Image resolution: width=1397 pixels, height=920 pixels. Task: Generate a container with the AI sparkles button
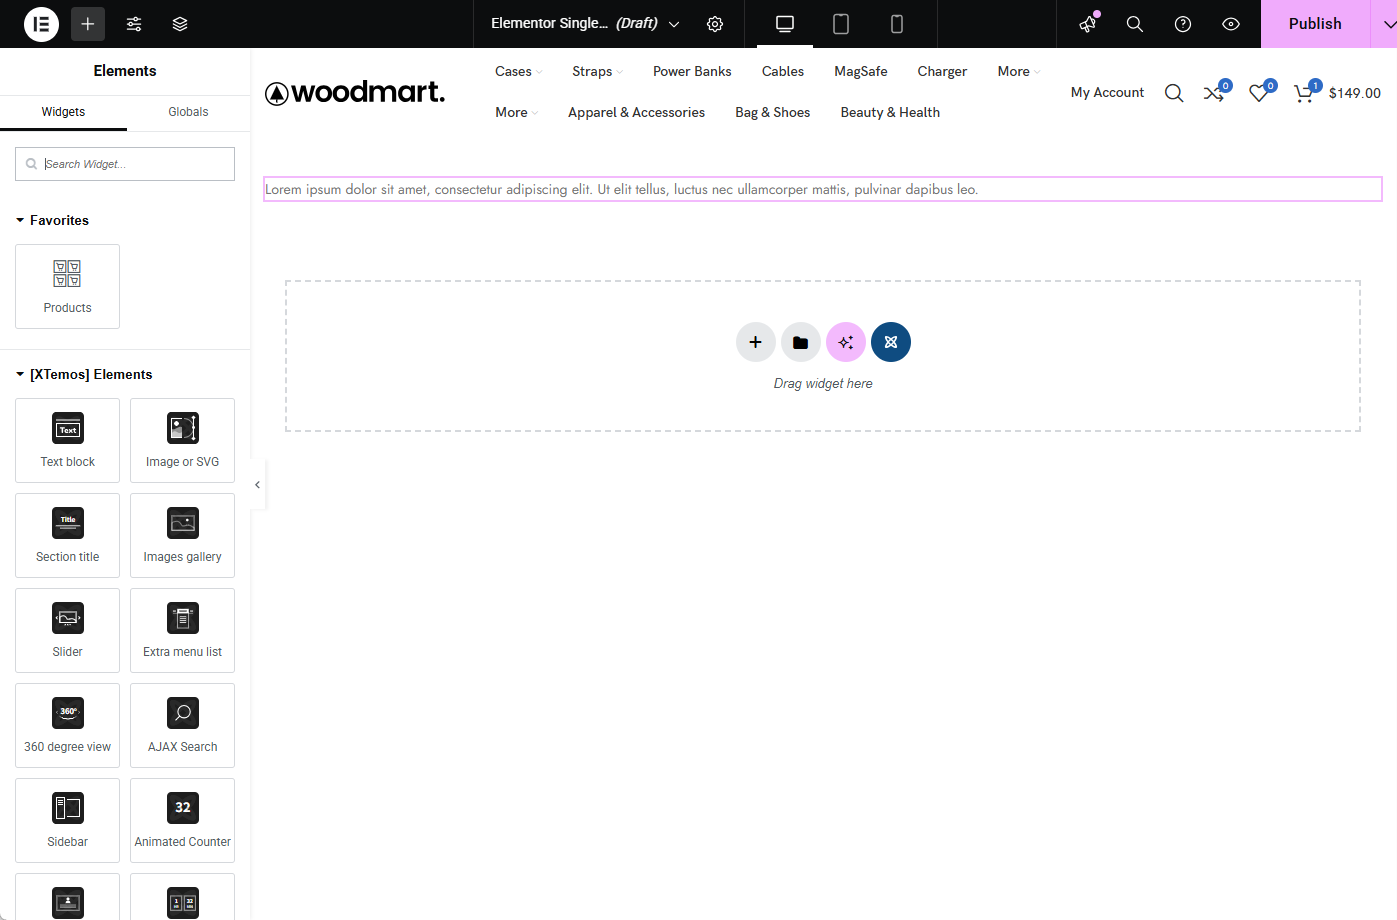click(845, 341)
